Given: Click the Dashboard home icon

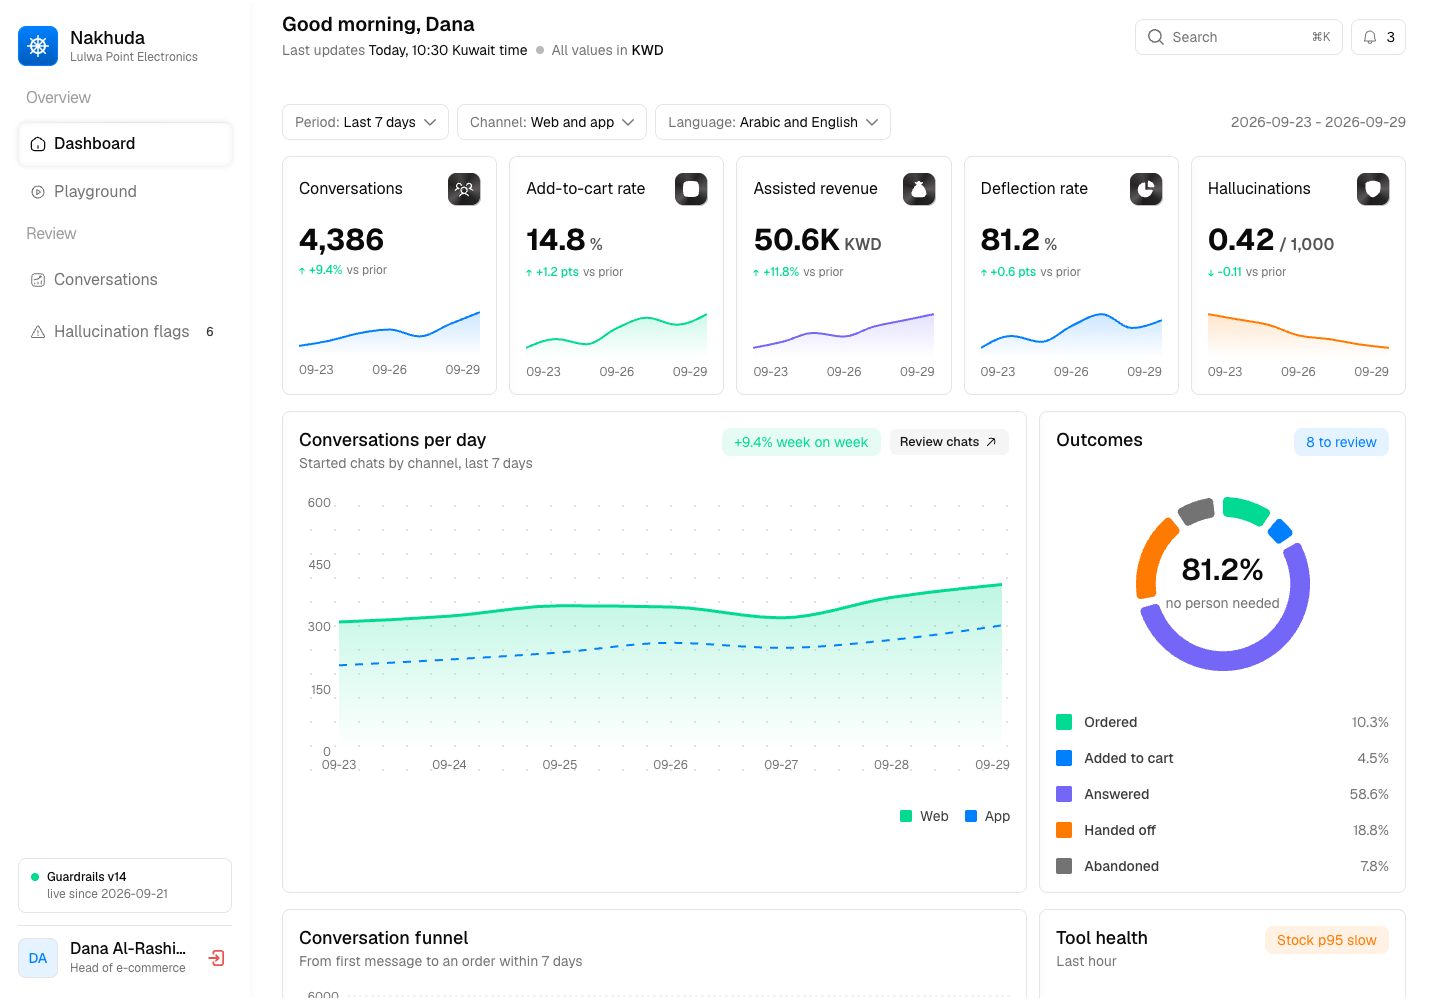Looking at the screenshot, I should coord(38,144).
